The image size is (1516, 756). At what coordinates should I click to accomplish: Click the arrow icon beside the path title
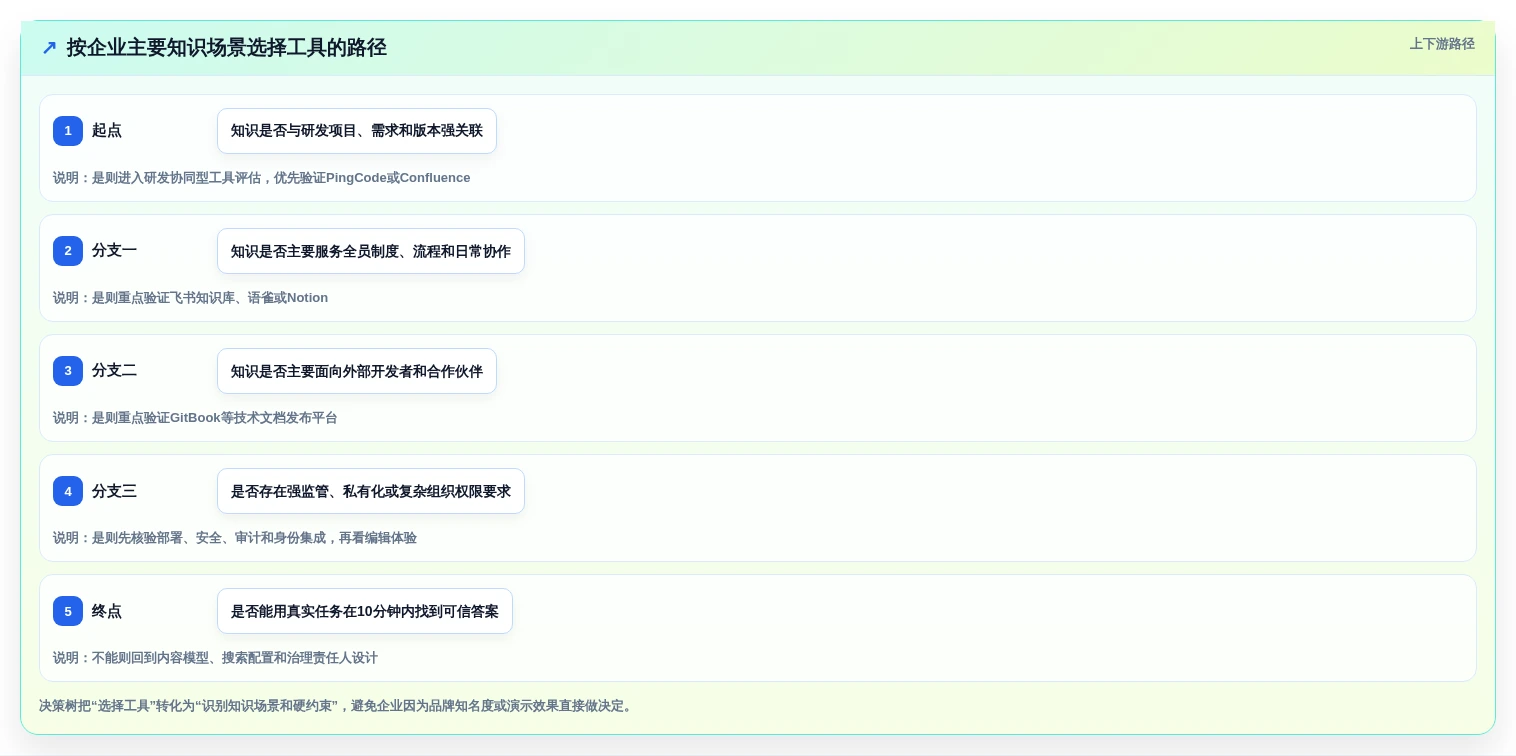(49, 48)
